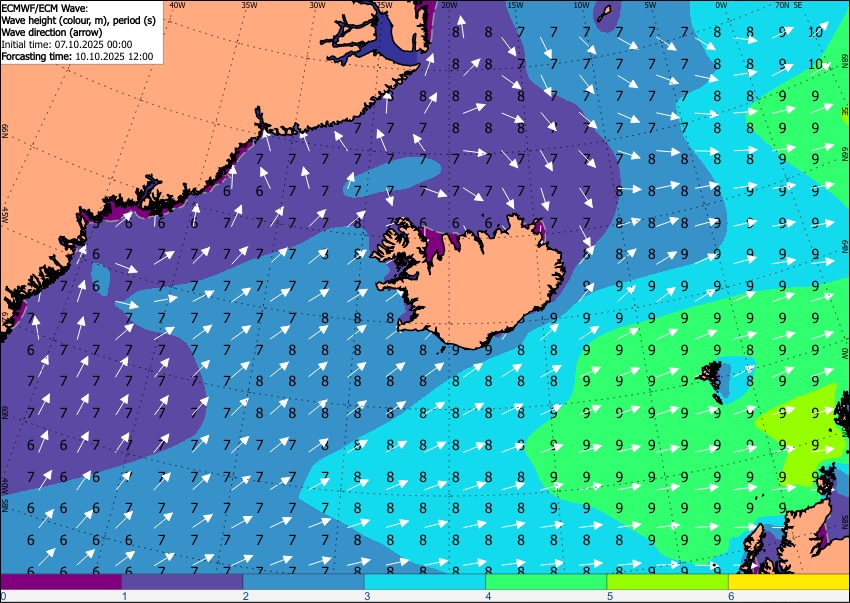Click the green 4–5 m legend swatch
The image size is (850, 603).
click(x=546, y=582)
